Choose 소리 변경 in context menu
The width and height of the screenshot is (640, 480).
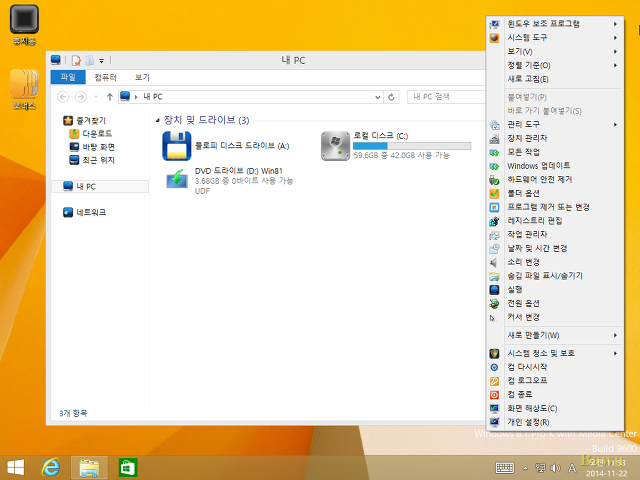[x=555, y=262]
